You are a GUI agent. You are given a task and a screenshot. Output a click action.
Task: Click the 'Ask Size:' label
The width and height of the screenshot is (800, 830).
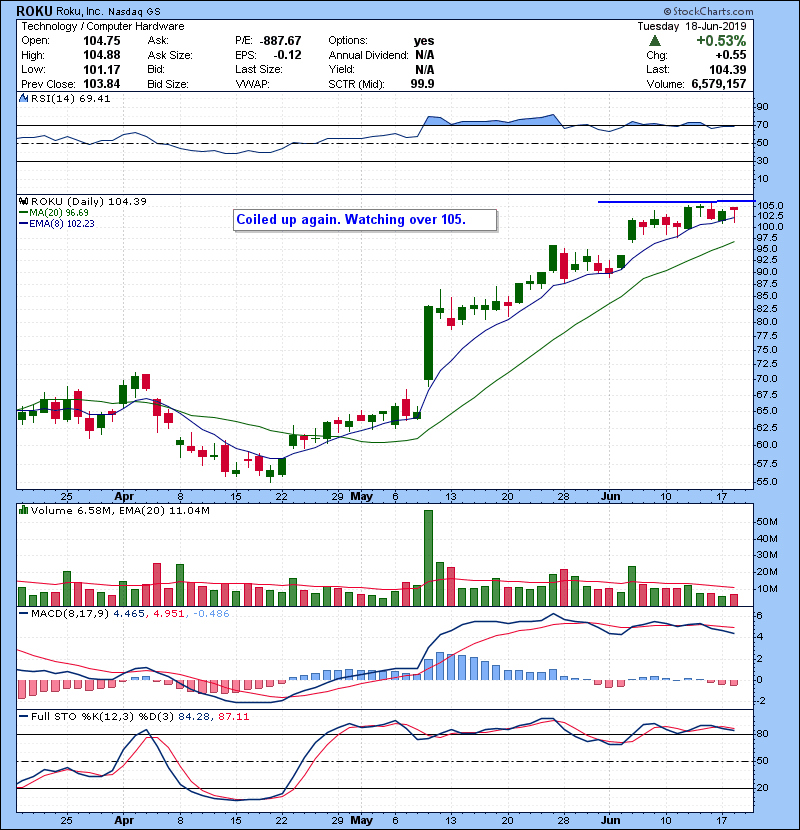click(170, 55)
